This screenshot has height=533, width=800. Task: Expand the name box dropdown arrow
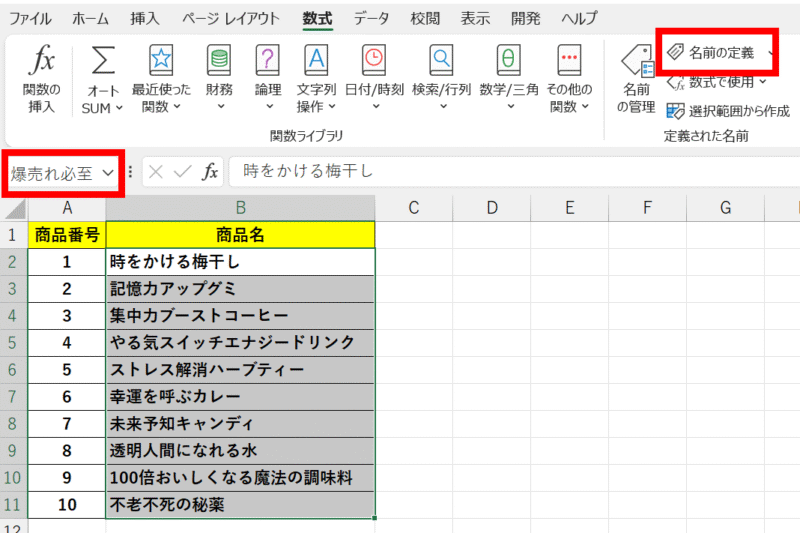(108, 173)
